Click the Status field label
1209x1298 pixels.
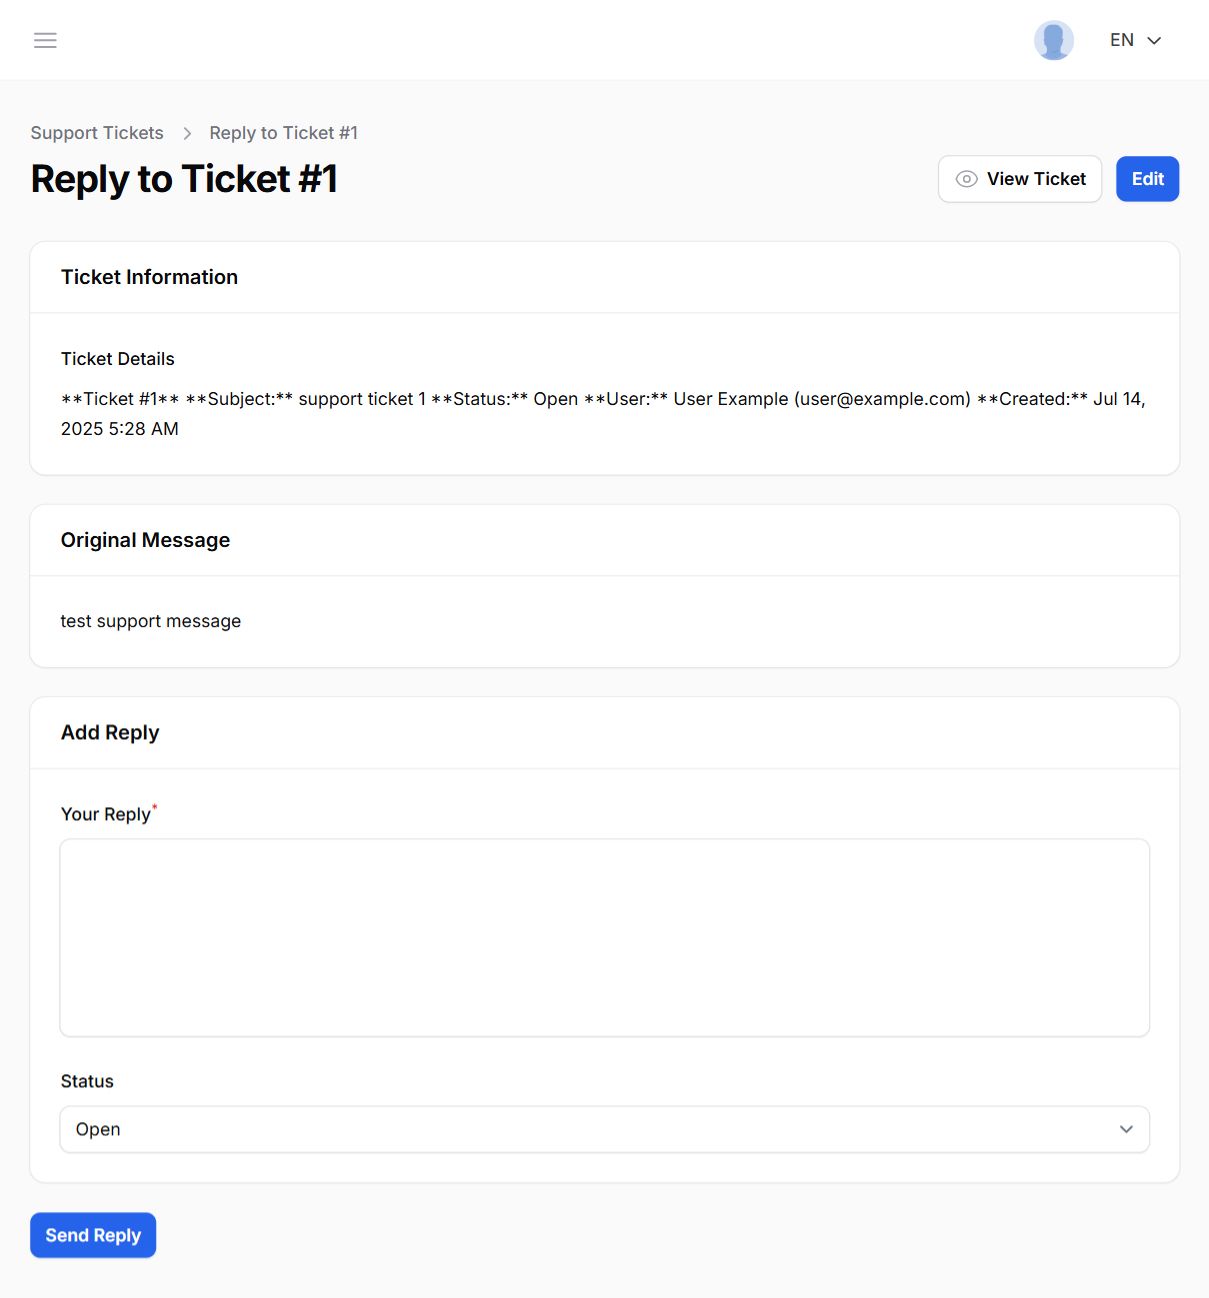[x=87, y=1081]
